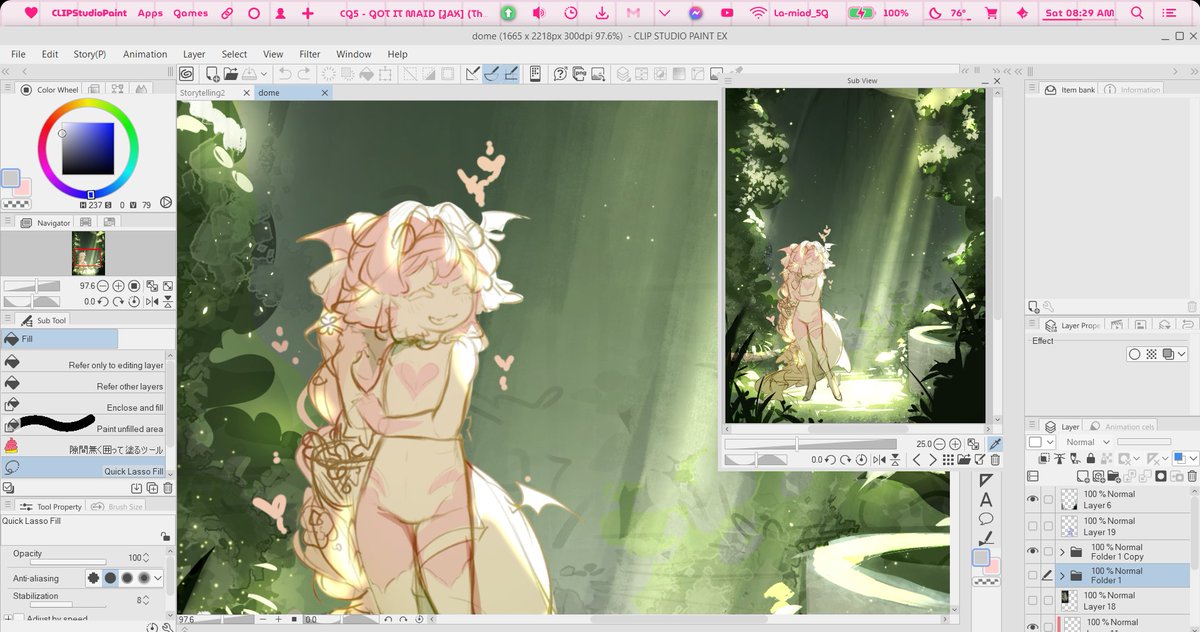This screenshot has width=1200, height=632.
Task: Adjust Opacity slider in Tool Property
Action: pos(67,561)
